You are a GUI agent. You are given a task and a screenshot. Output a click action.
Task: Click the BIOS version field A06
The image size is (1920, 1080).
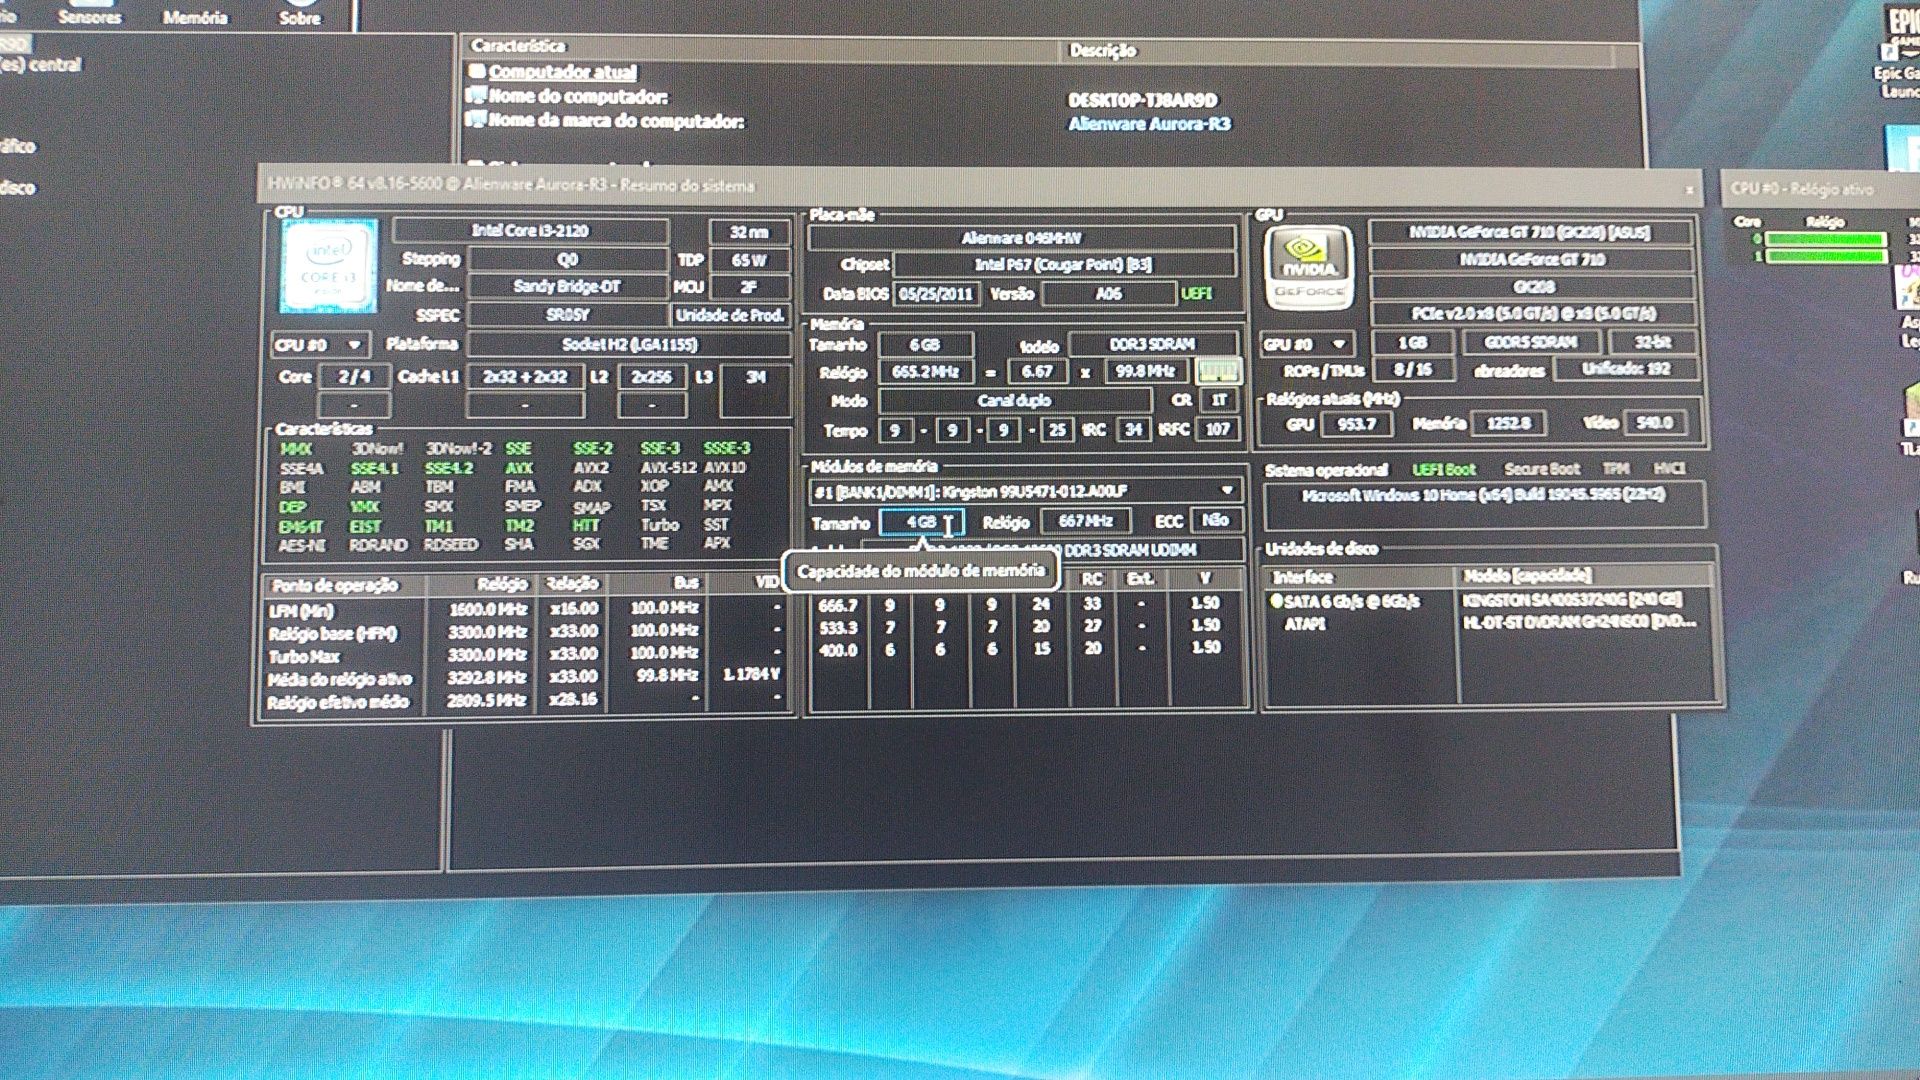pos(1108,294)
